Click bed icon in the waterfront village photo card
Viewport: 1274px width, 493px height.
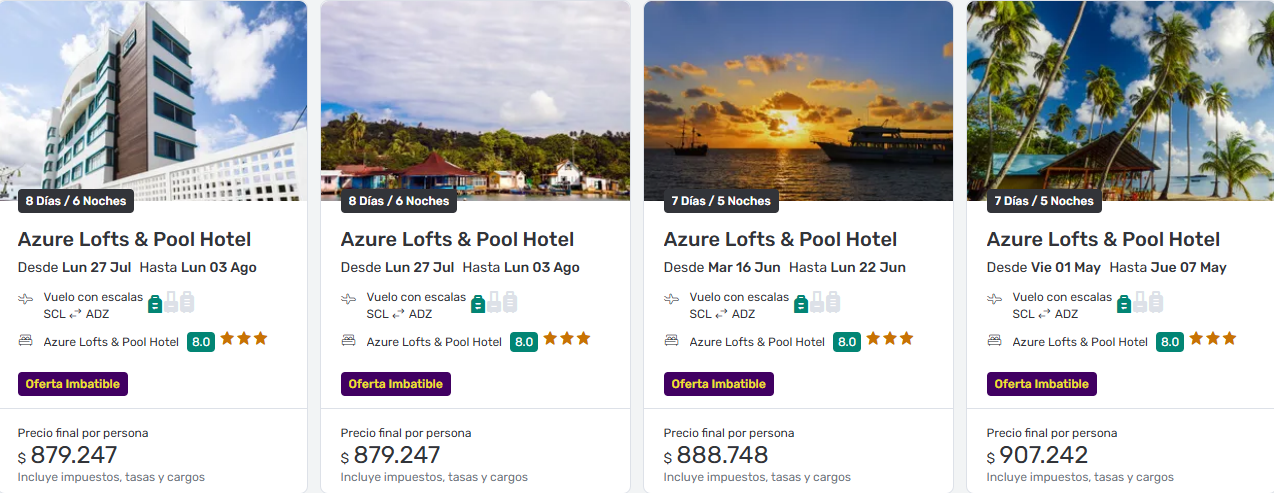pyautogui.click(x=348, y=341)
